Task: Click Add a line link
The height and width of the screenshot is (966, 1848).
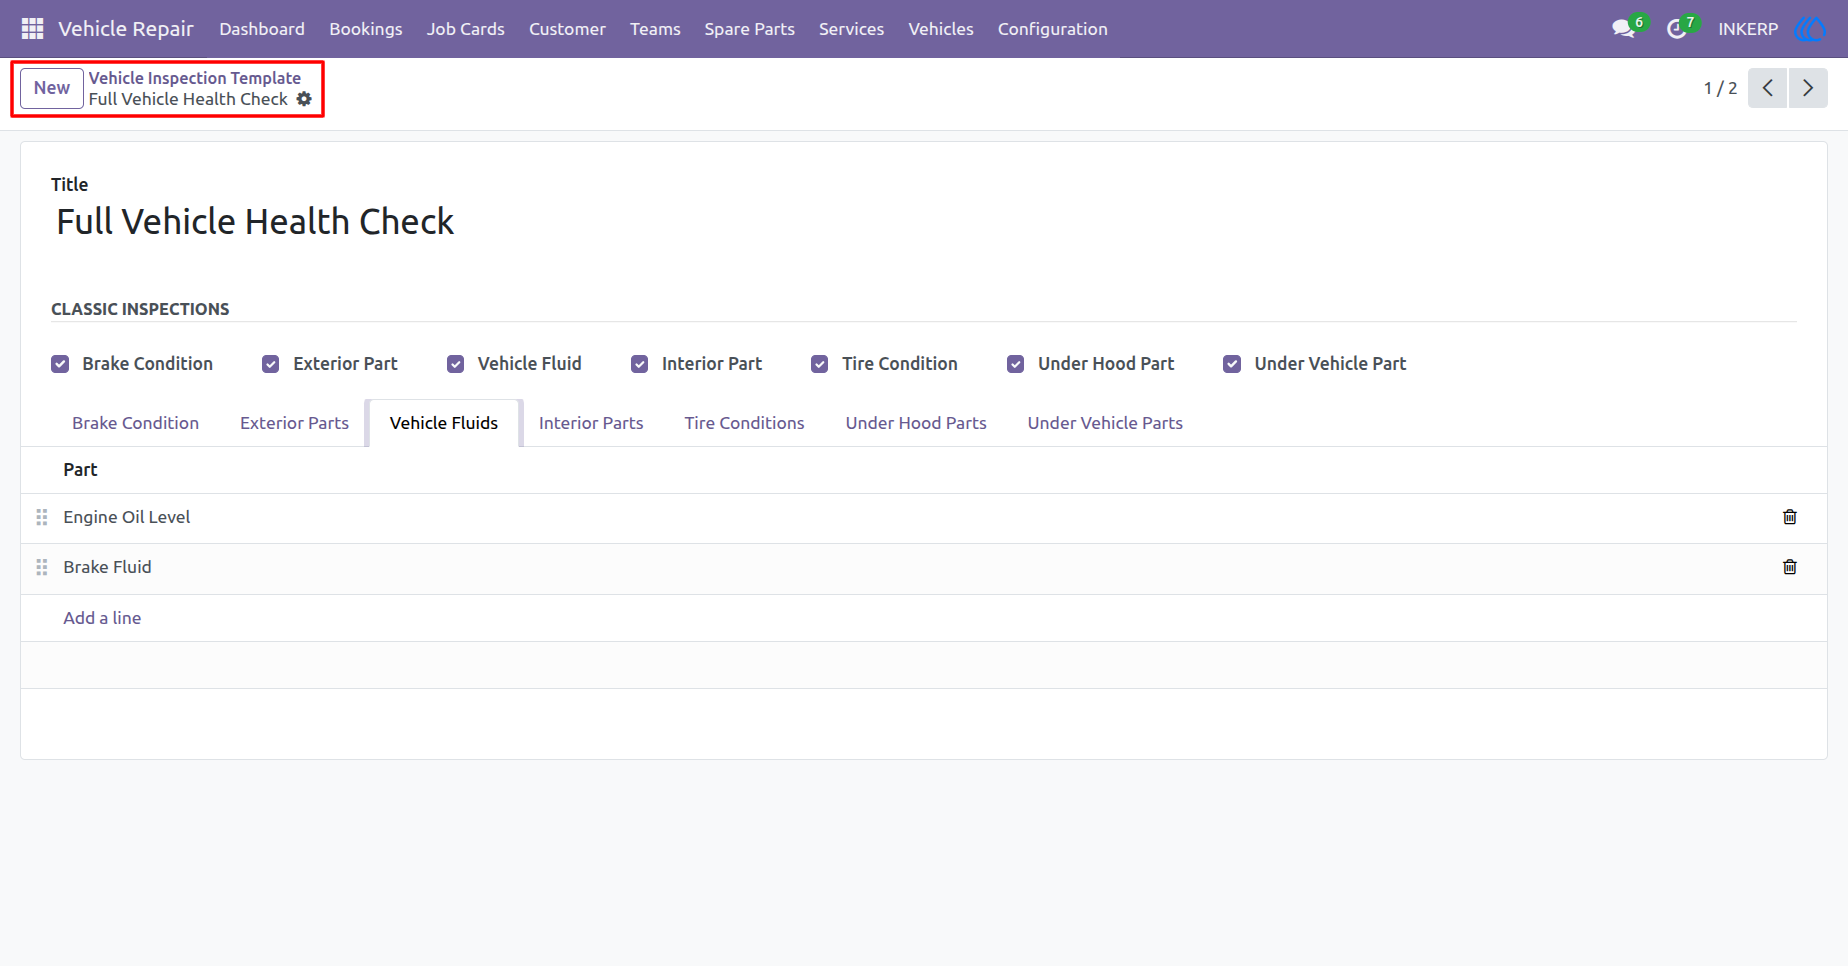Action: [x=102, y=618]
